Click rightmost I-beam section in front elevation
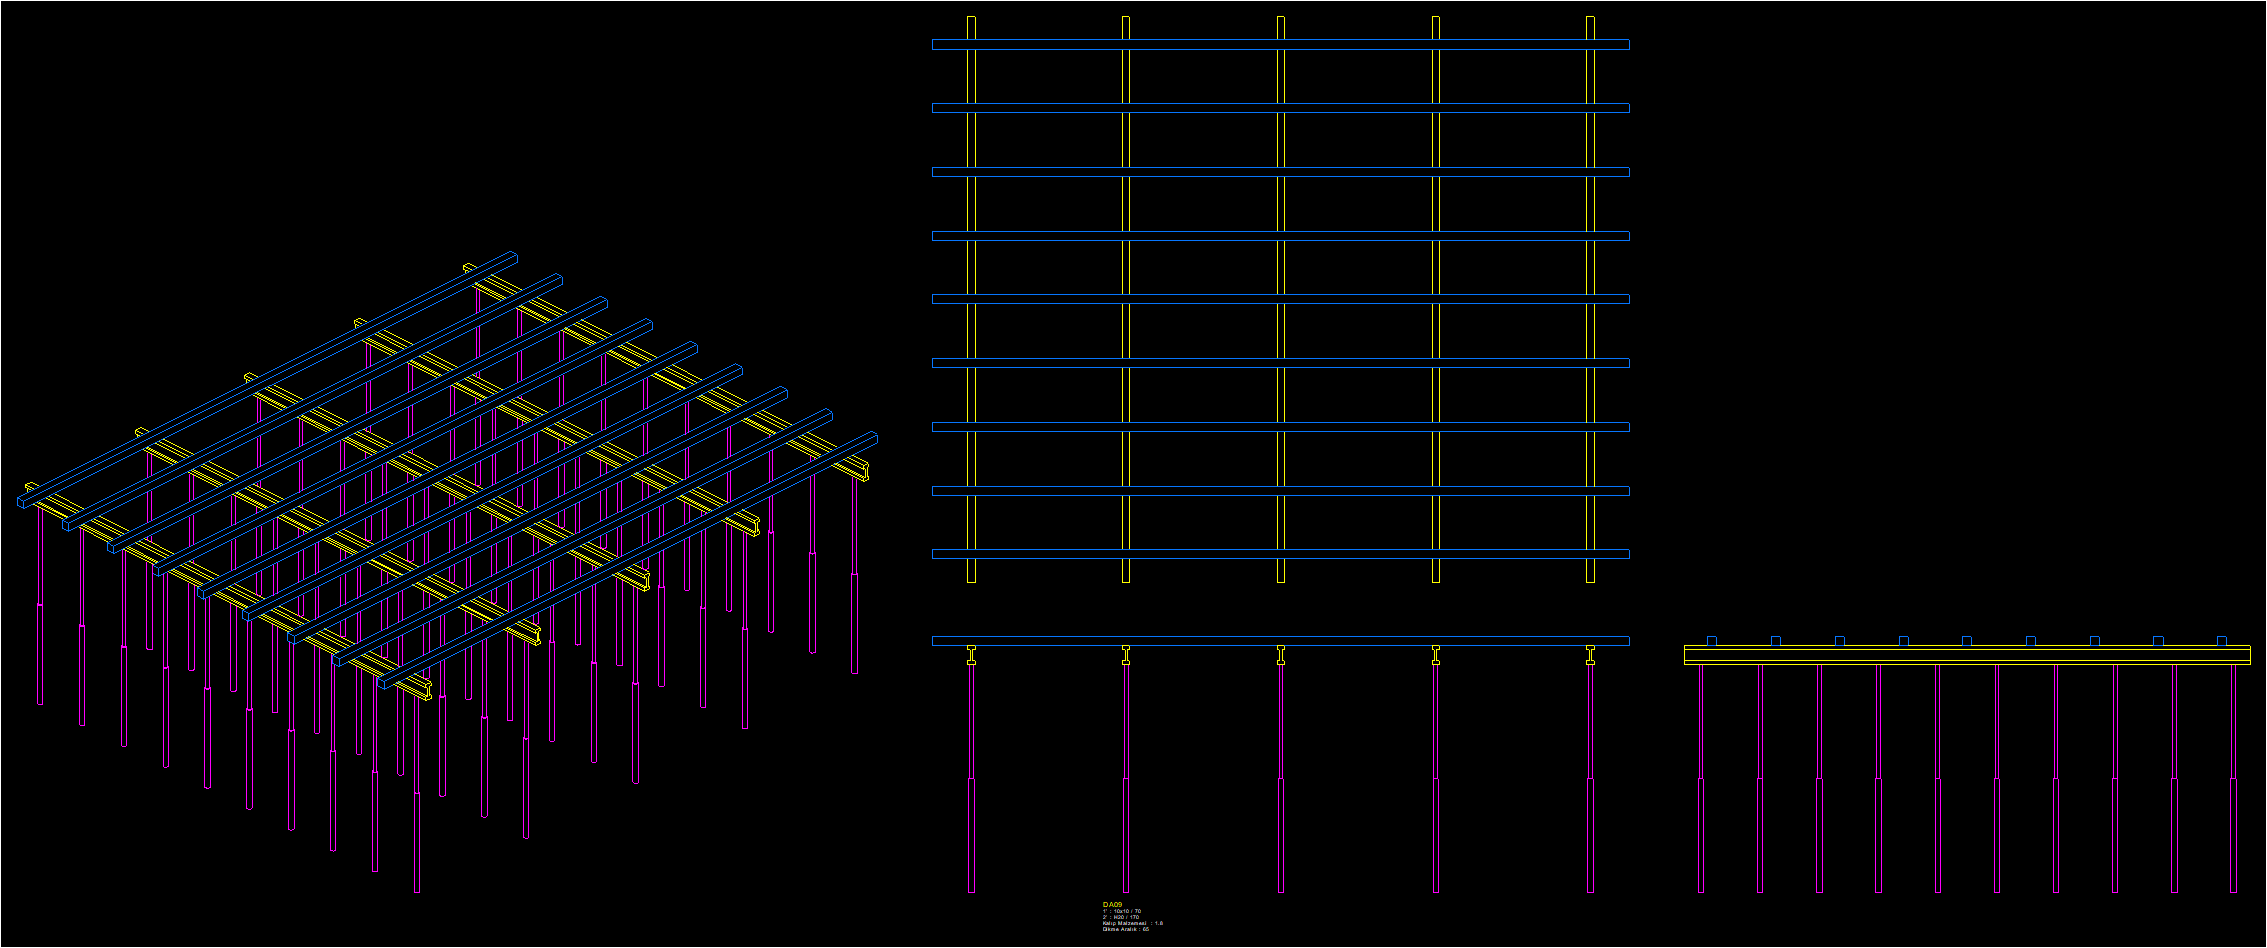Image resolution: width=2267 pixels, height=948 pixels. click(x=1590, y=655)
